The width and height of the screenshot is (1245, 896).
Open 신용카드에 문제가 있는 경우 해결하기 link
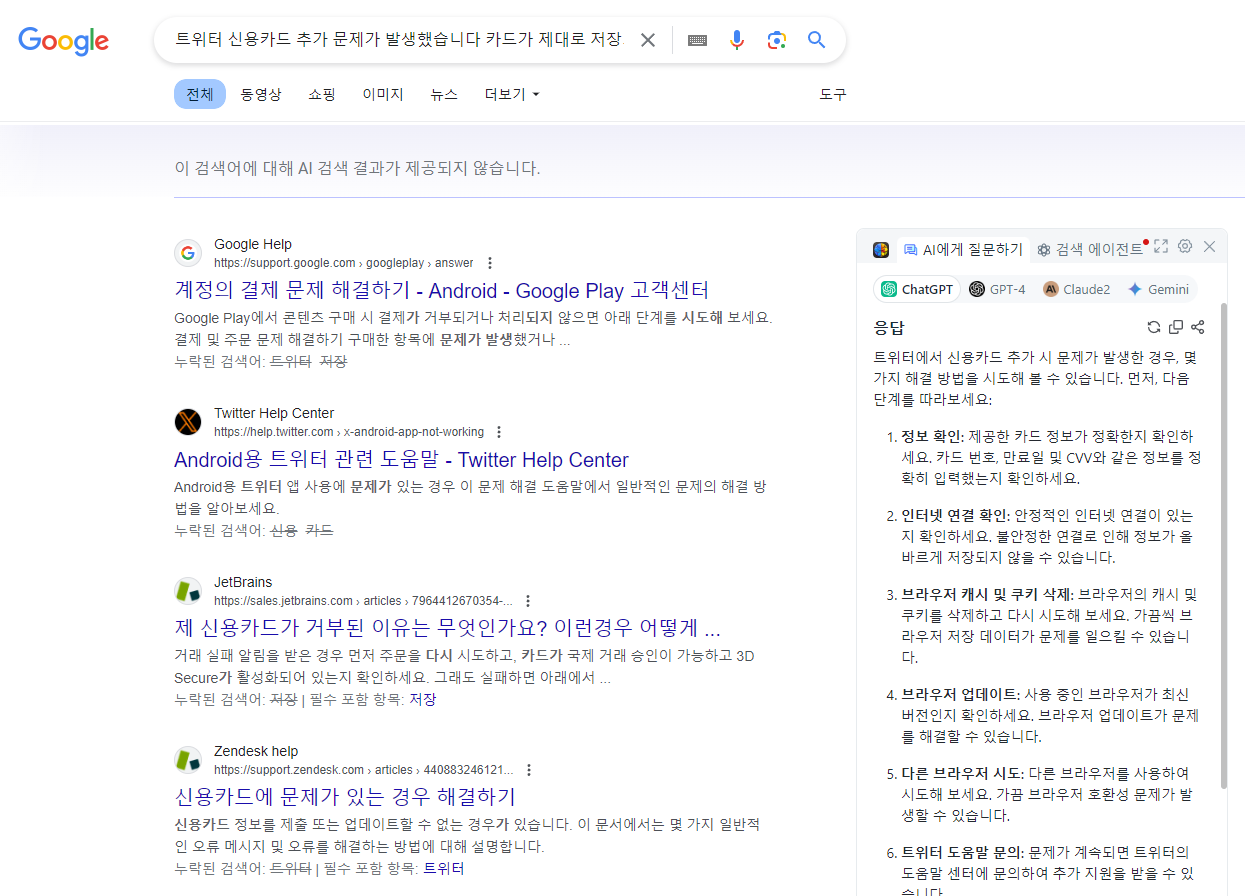pyautogui.click(x=345, y=797)
